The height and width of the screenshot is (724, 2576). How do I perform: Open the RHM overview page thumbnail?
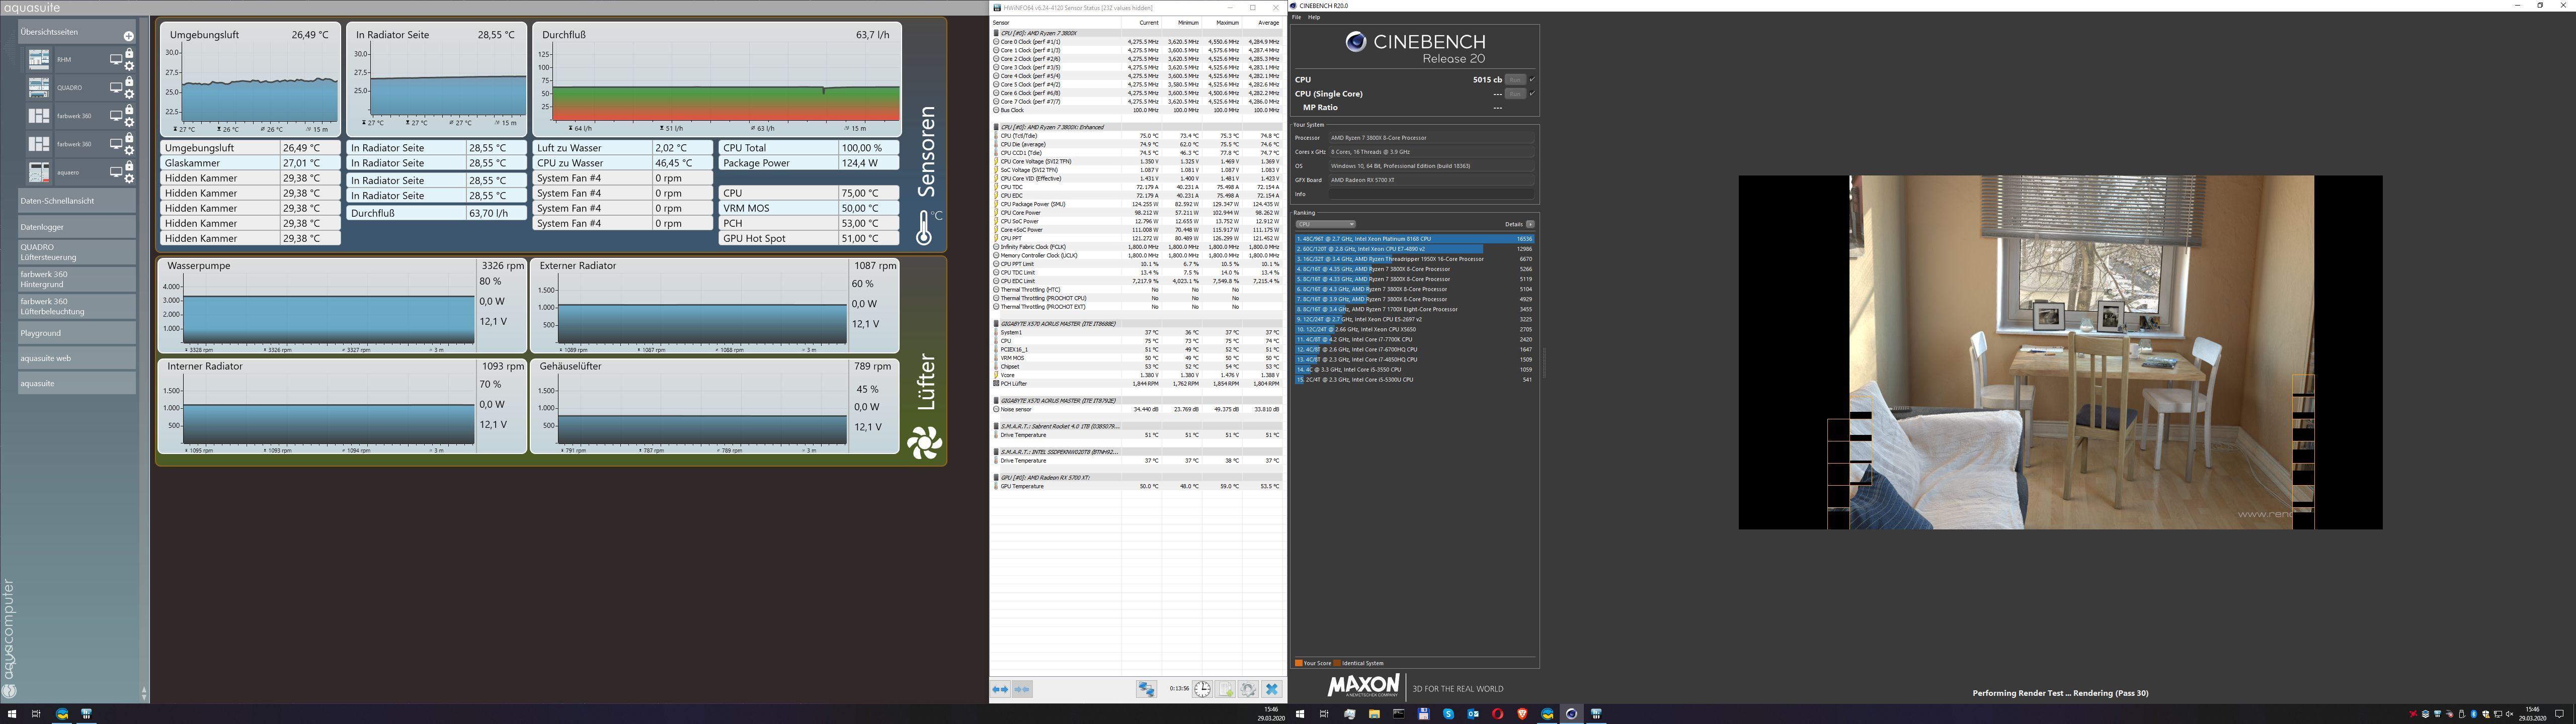(39, 60)
